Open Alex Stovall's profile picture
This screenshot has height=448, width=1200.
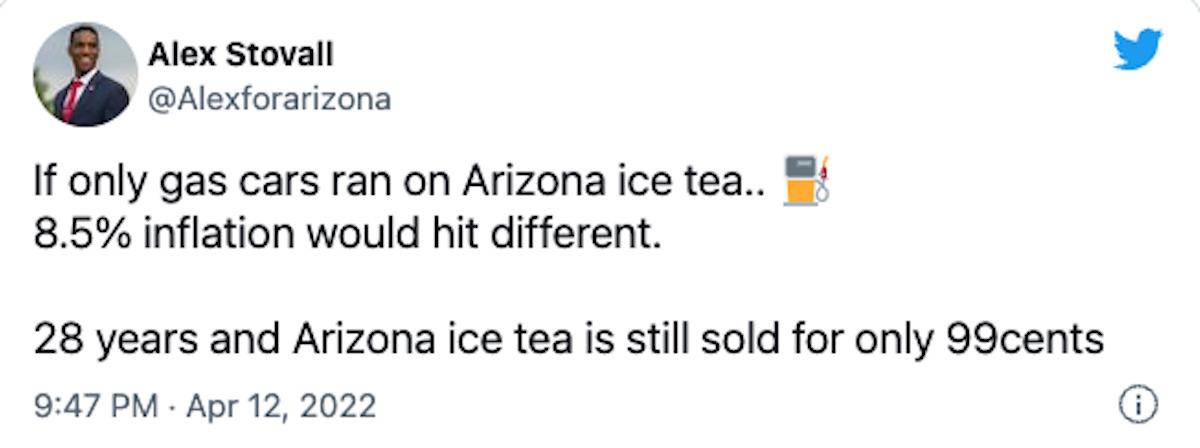(85, 75)
